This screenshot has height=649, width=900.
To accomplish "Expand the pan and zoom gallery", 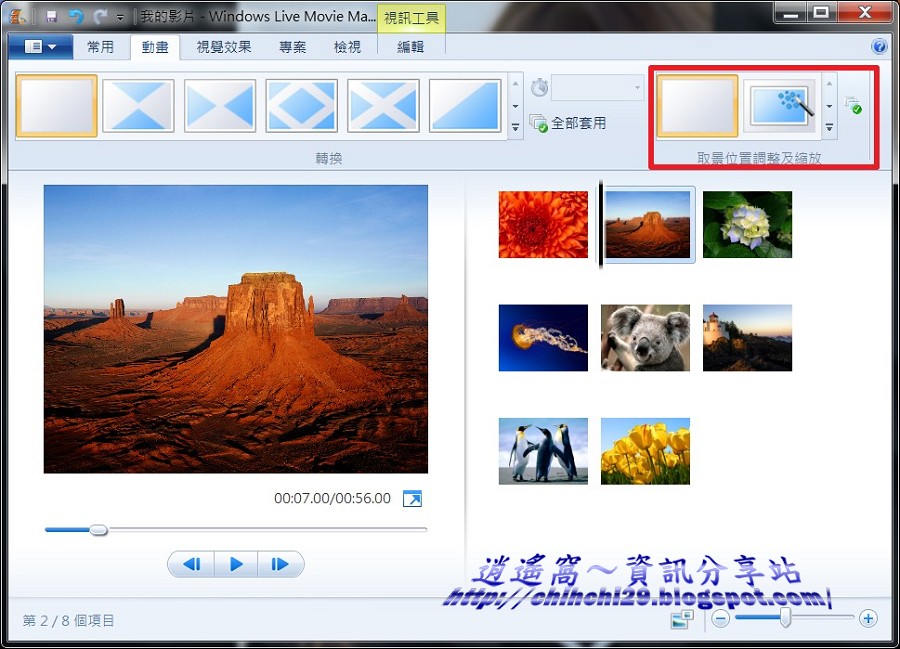I will click(829, 127).
